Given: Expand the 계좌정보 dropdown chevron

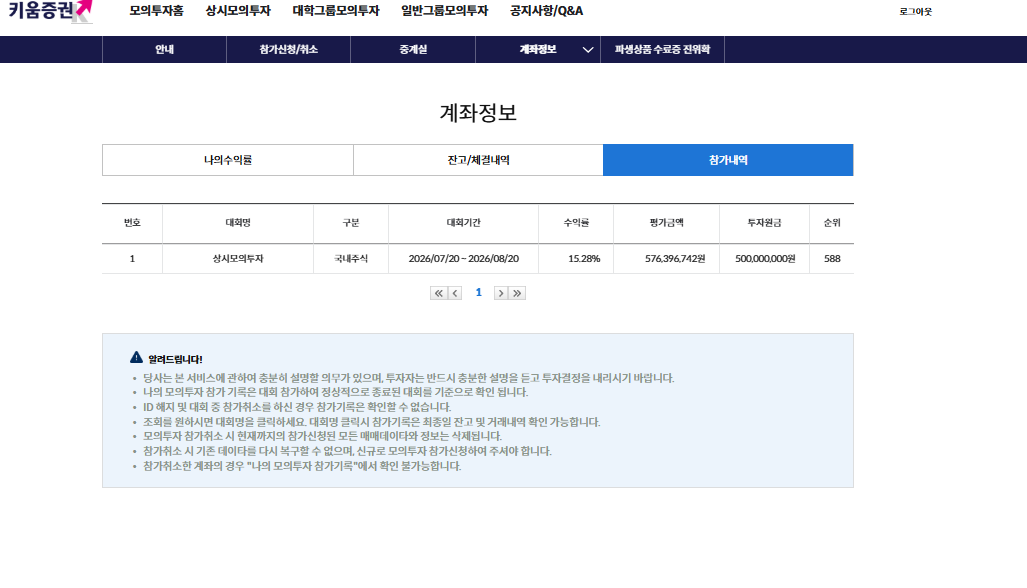Looking at the screenshot, I should click(x=588, y=50).
